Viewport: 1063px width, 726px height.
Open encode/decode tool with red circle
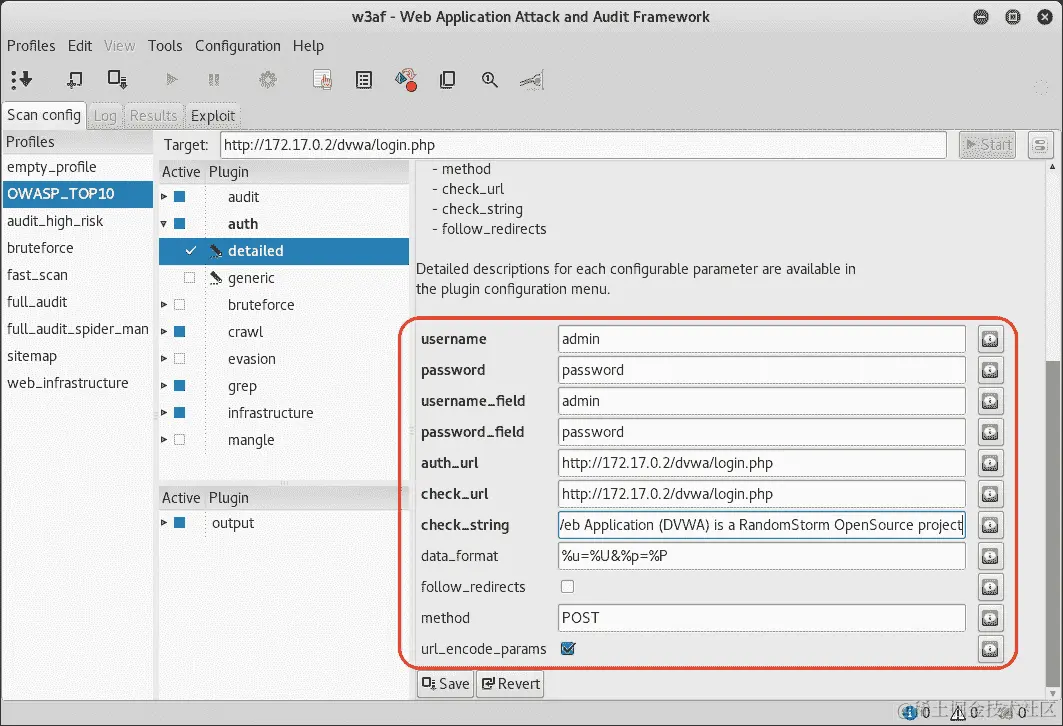405,80
